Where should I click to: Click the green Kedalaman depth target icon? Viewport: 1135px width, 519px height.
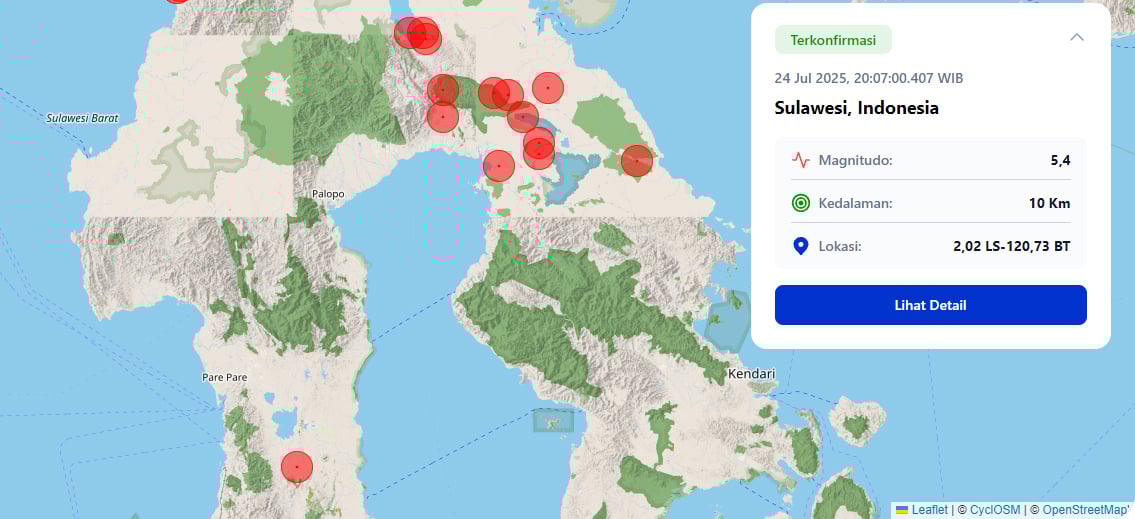(x=800, y=203)
